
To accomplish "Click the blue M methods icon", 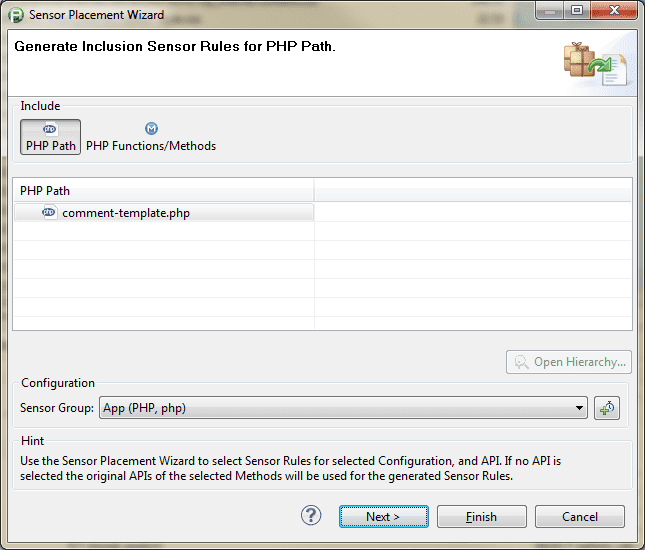I will click(x=151, y=128).
